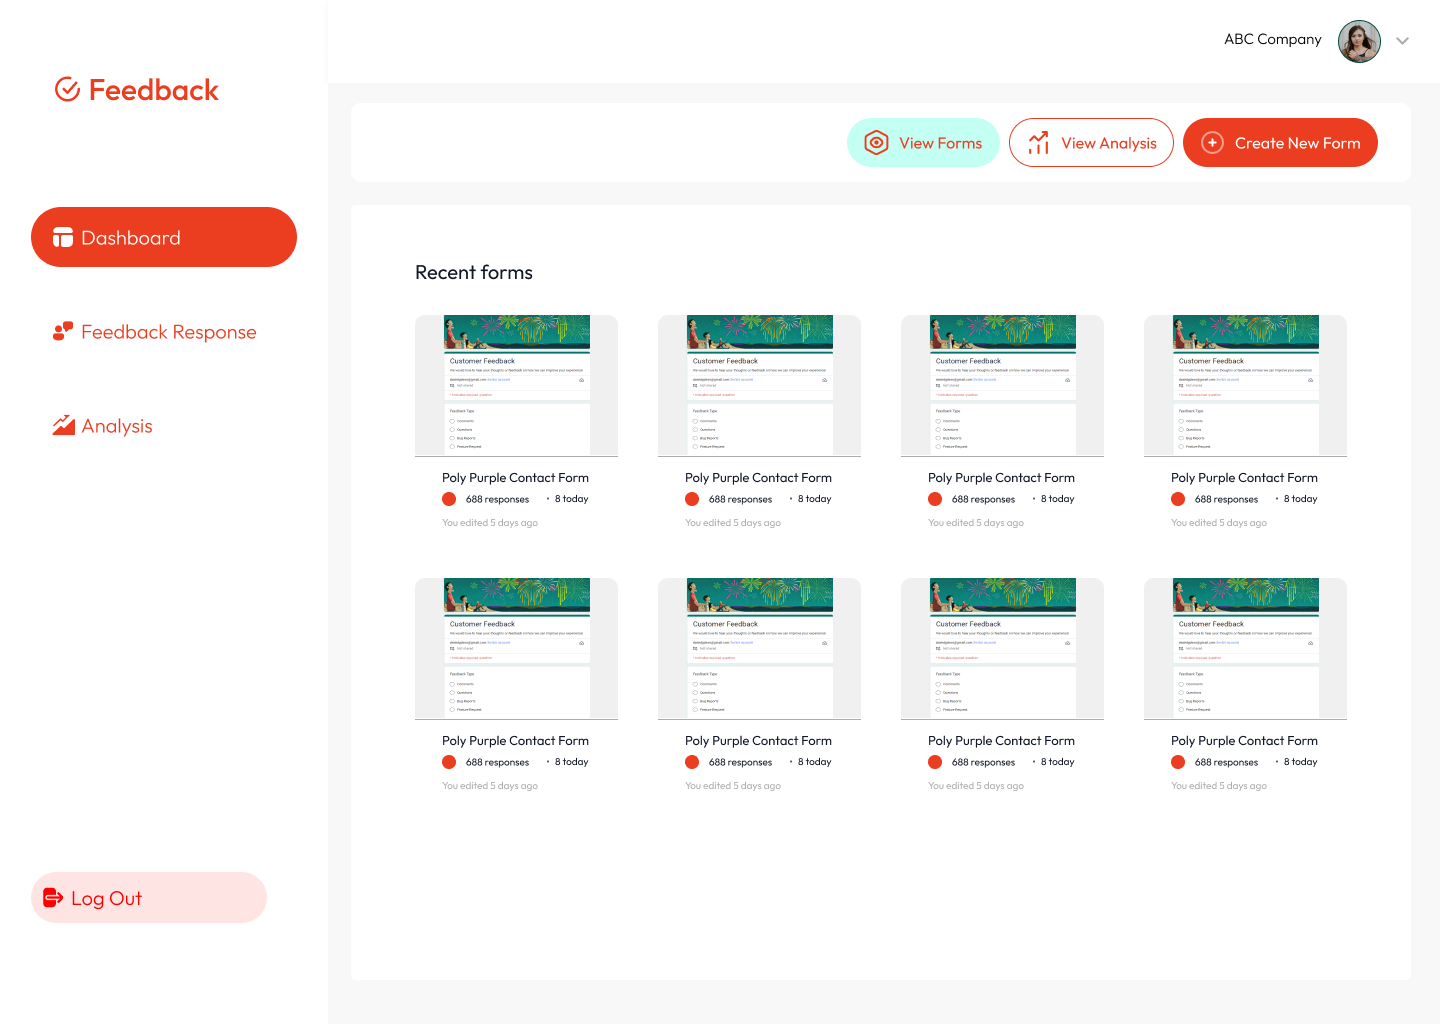Click "688 responses" on first top-row card

click(x=497, y=499)
